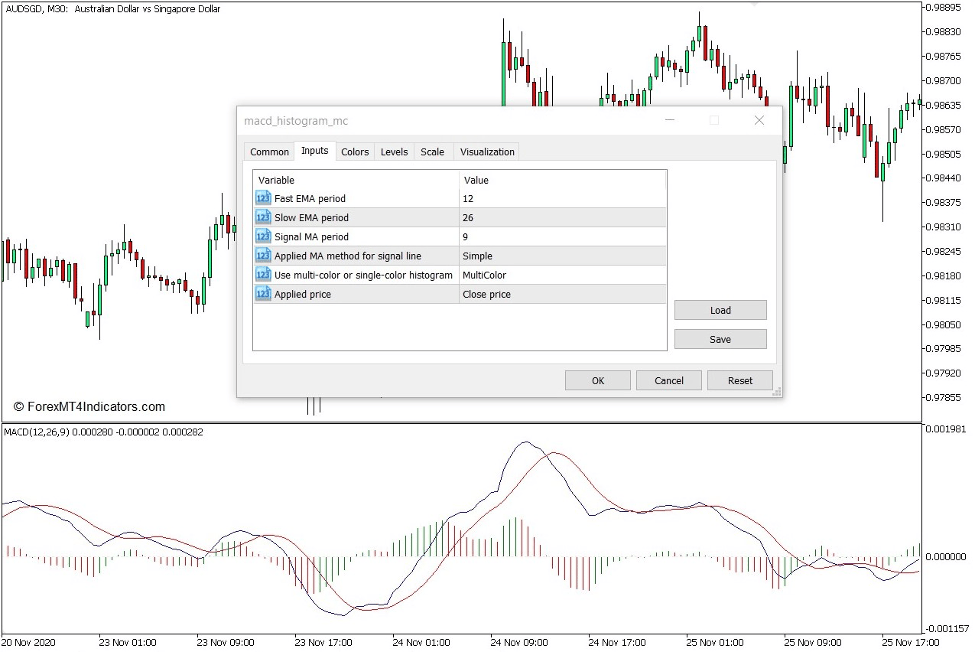Switch to the Colors tab

pyautogui.click(x=354, y=151)
